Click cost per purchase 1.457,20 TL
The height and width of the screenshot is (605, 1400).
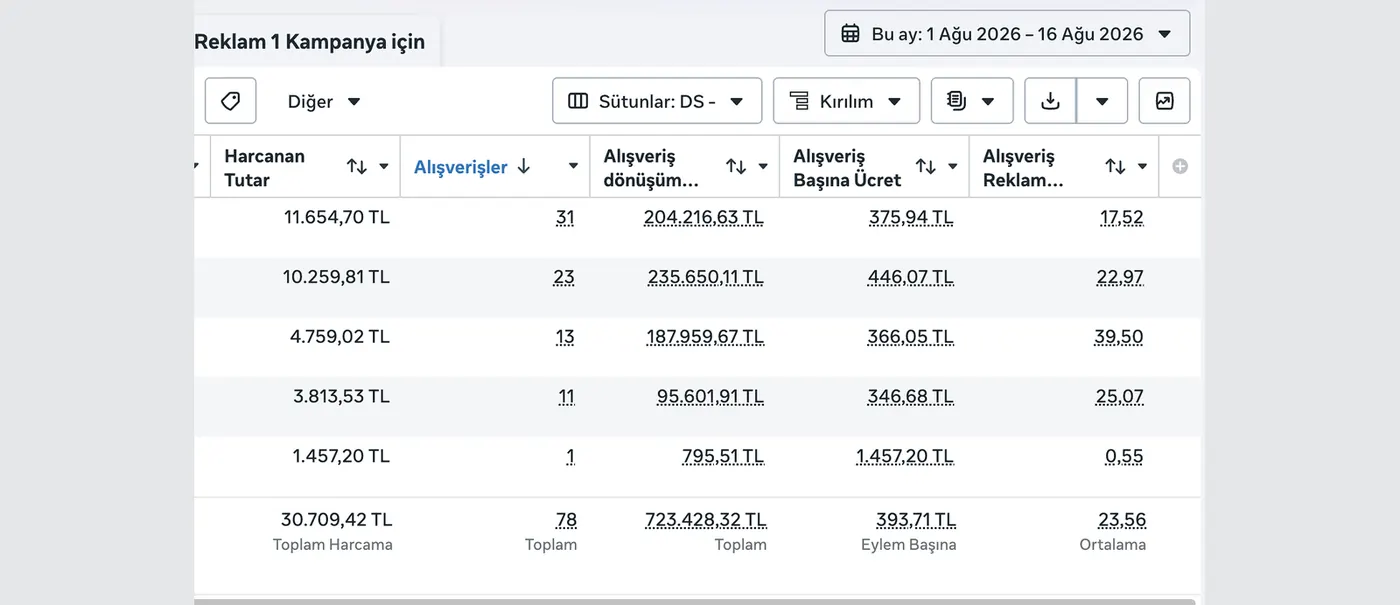pos(905,457)
